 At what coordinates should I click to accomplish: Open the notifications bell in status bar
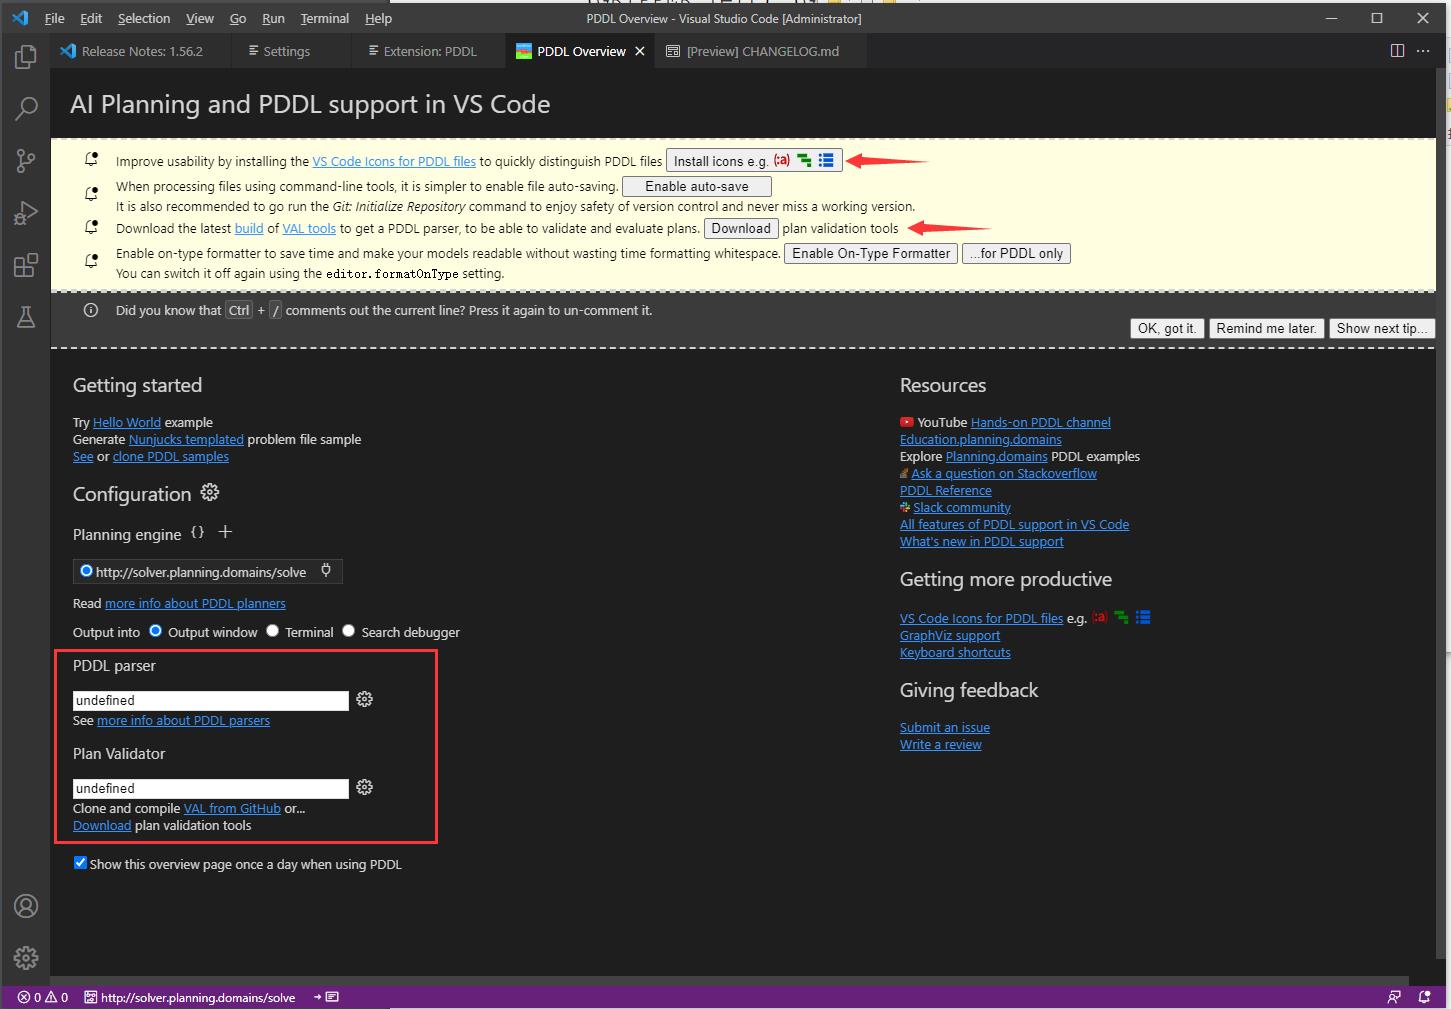coord(1425,997)
